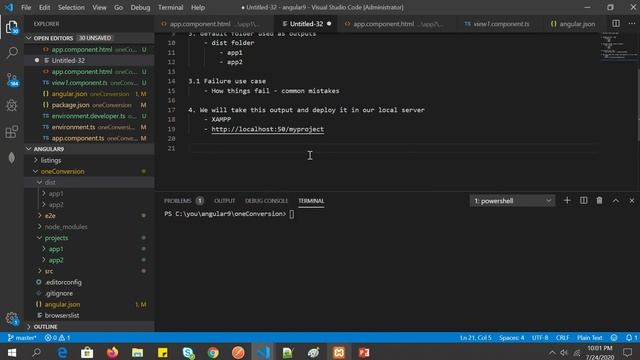Split the terminal panel
This screenshot has height=360, width=640.
[583, 200]
